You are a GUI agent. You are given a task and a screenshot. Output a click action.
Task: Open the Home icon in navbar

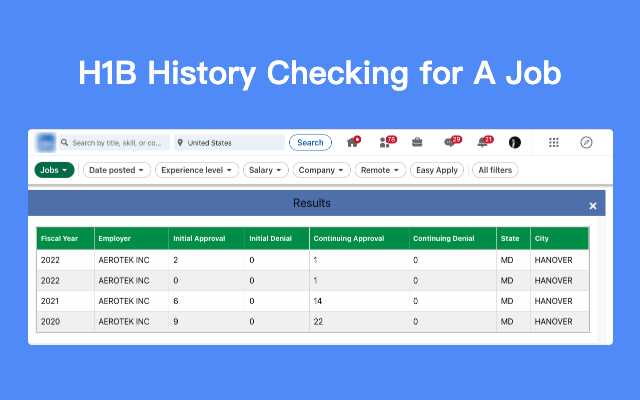[353, 142]
